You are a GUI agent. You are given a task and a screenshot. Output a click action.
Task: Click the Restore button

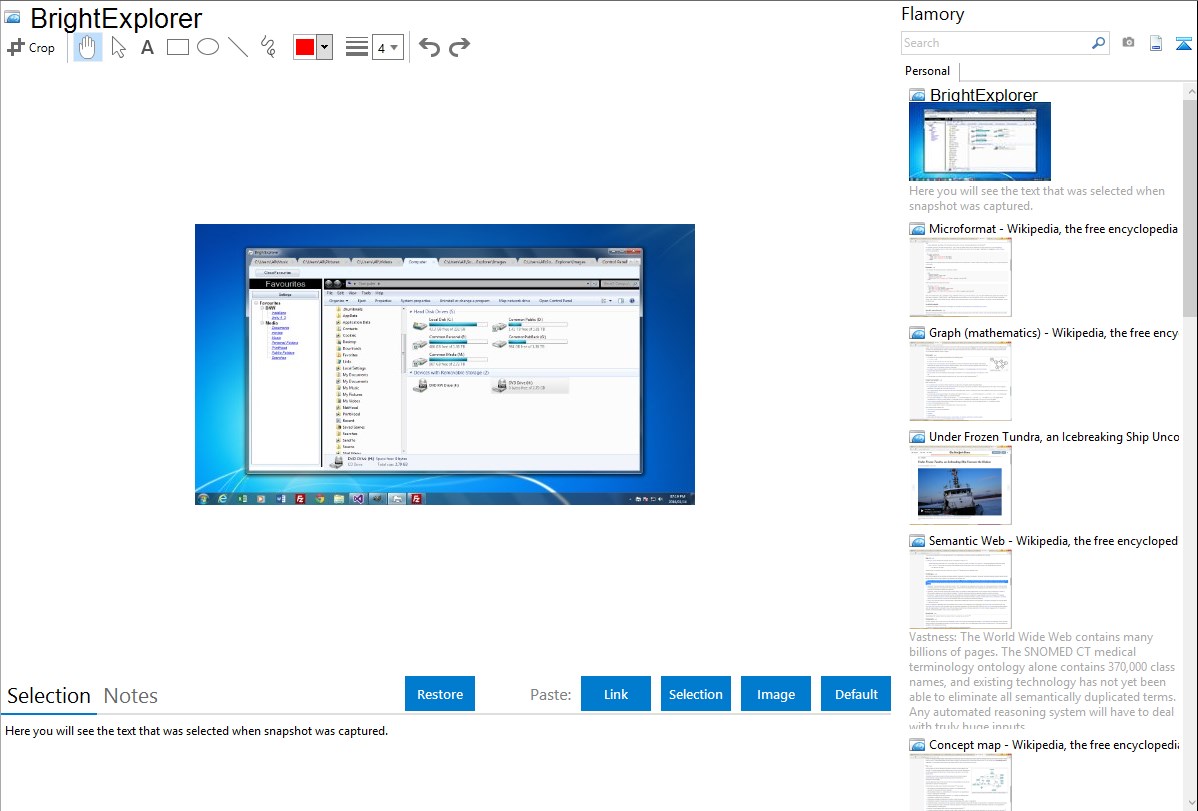click(440, 694)
